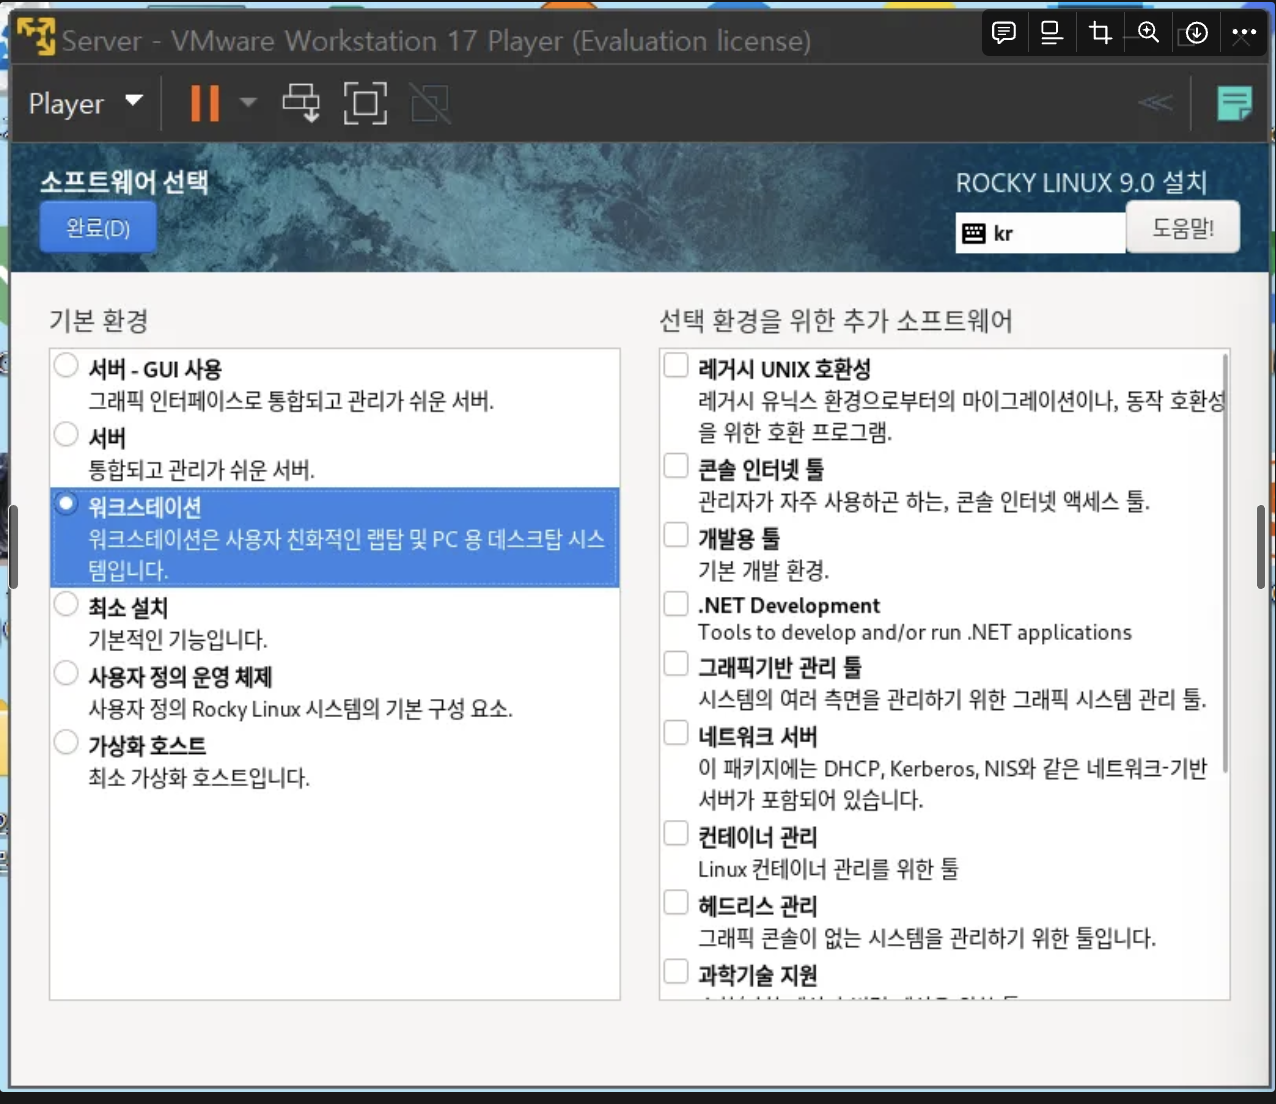This screenshot has width=1276, height=1104.
Task: Click the right window edge scroll handle
Action: tap(1261, 547)
